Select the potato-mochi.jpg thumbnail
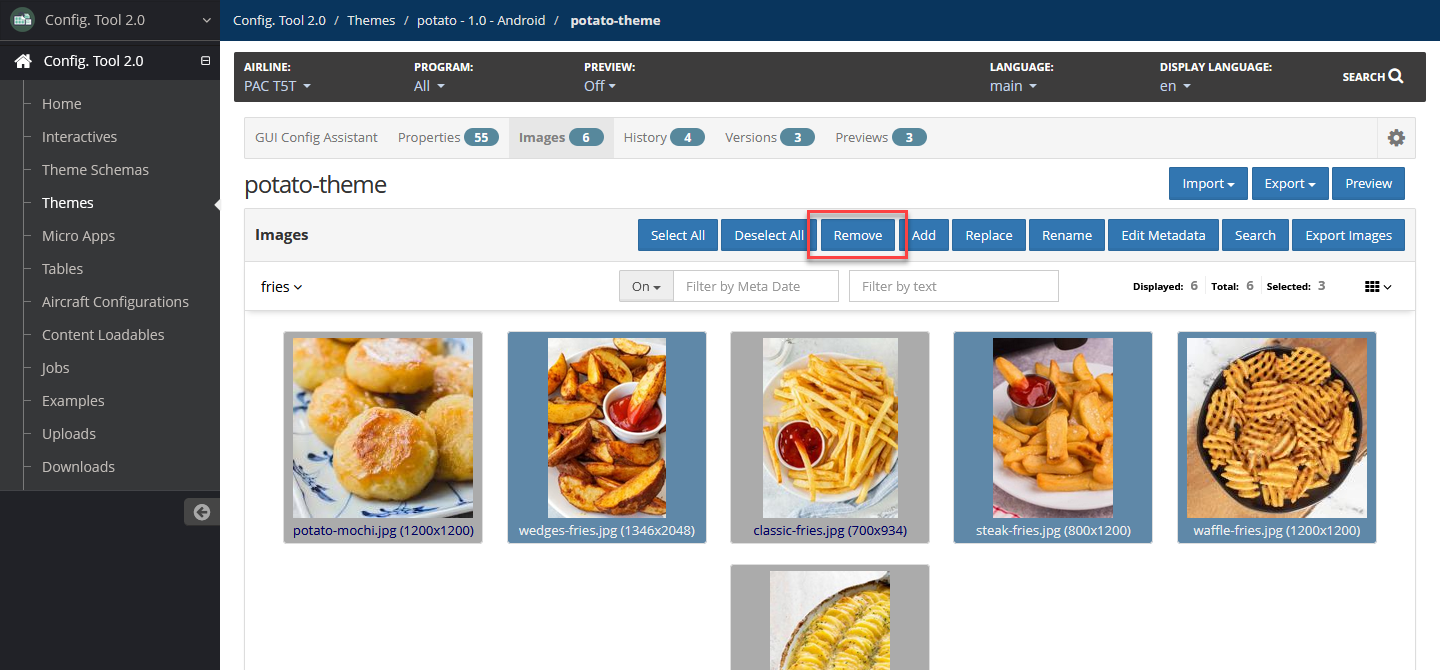Image resolution: width=1440 pixels, height=670 pixels. tap(383, 437)
